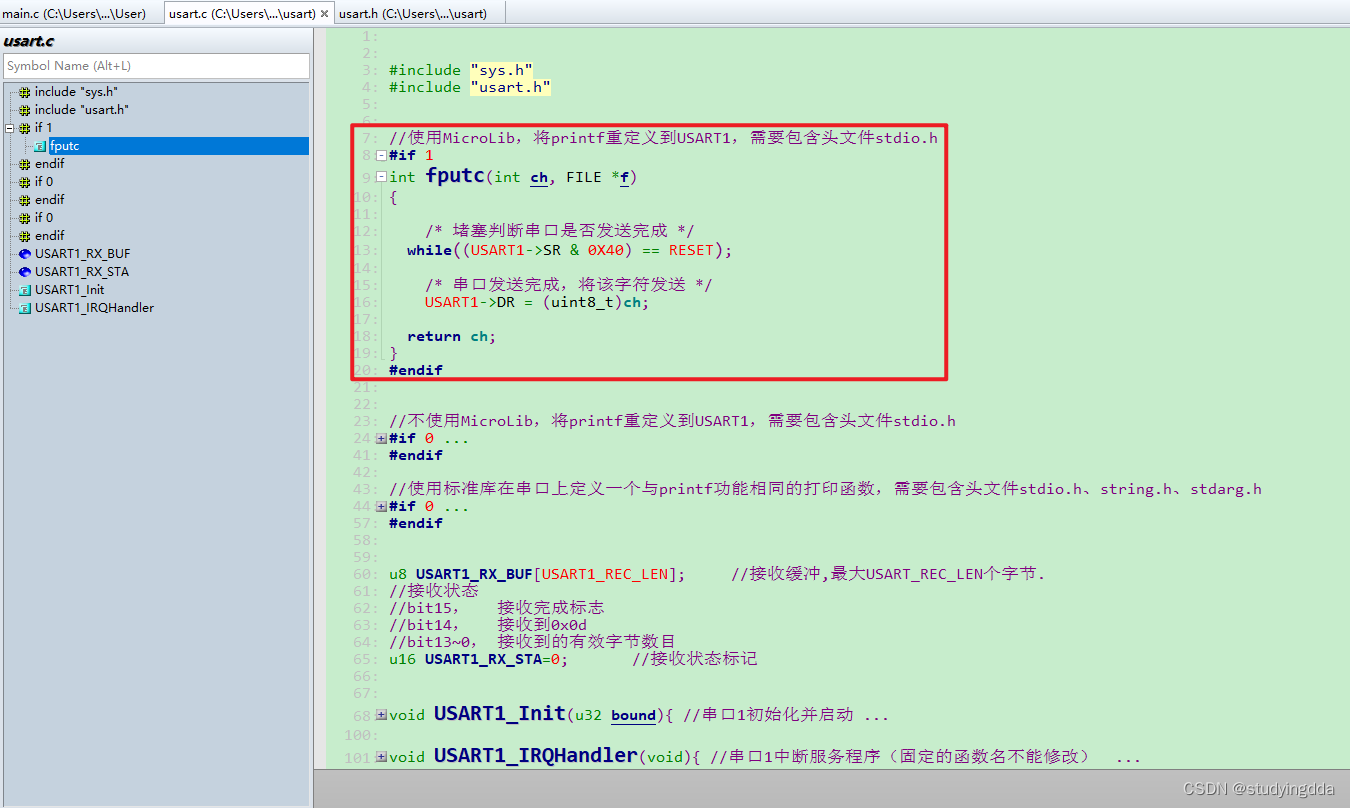Screen dimensions: 1350x808
Task: Click the "/* 串口发送完成，将该字符发送 */" comment
Action: click(x=568, y=285)
